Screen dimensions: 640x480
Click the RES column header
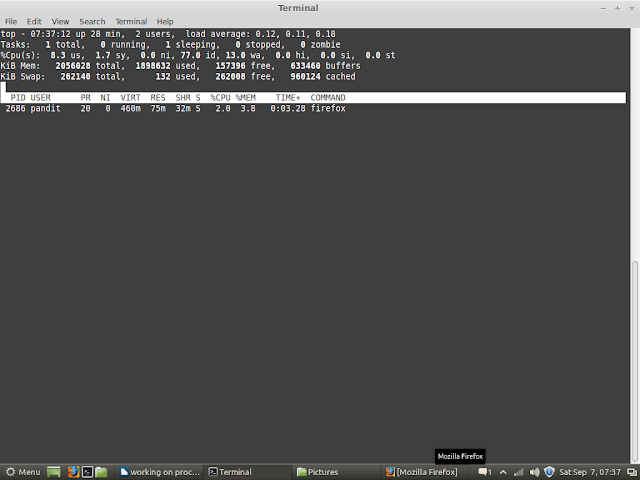pos(158,98)
